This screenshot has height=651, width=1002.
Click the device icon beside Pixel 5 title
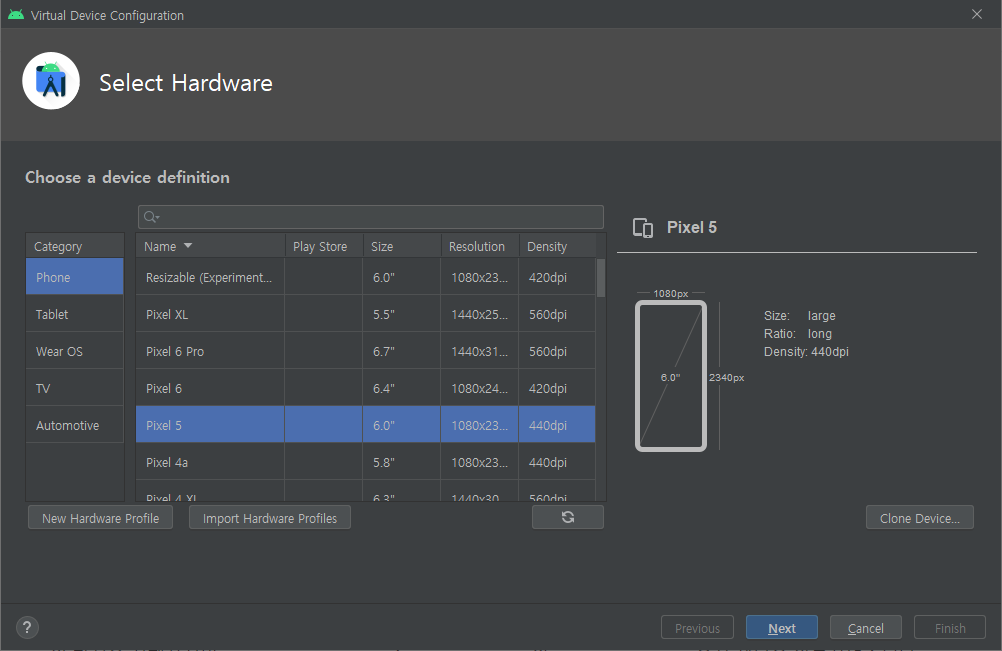click(643, 228)
